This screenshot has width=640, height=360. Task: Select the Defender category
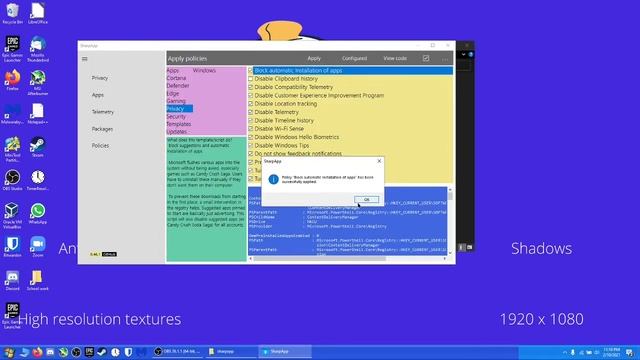(x=178, y=86)
